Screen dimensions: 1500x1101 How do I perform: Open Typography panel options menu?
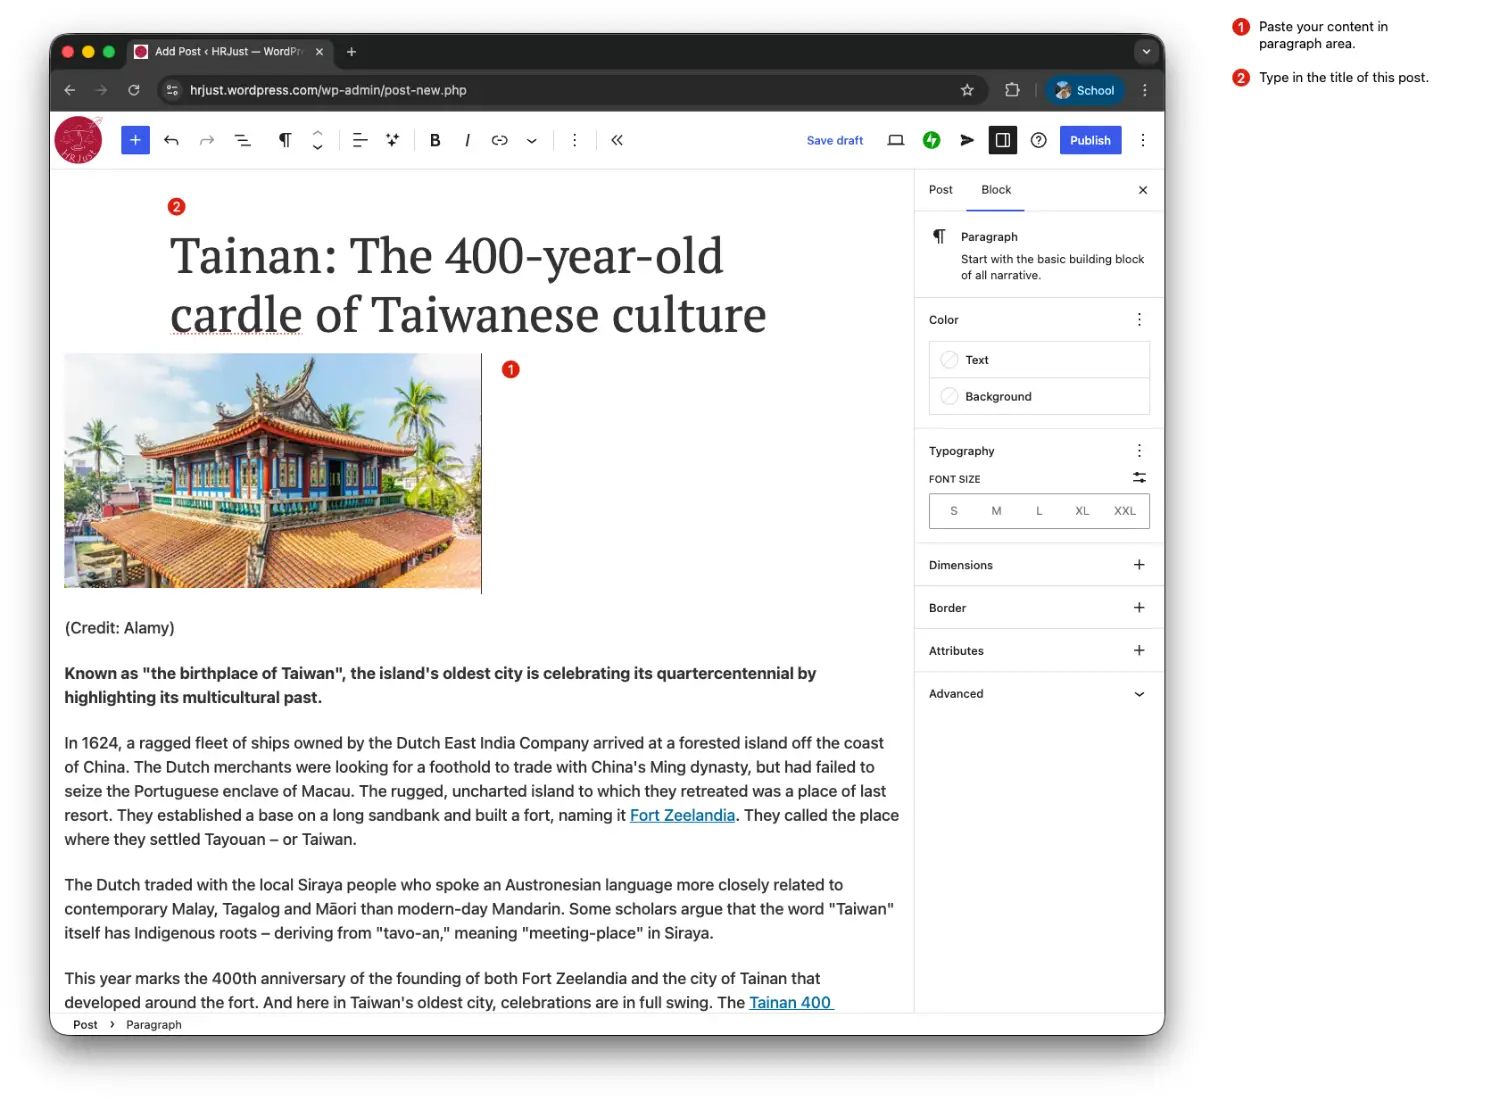(1139, 451)
